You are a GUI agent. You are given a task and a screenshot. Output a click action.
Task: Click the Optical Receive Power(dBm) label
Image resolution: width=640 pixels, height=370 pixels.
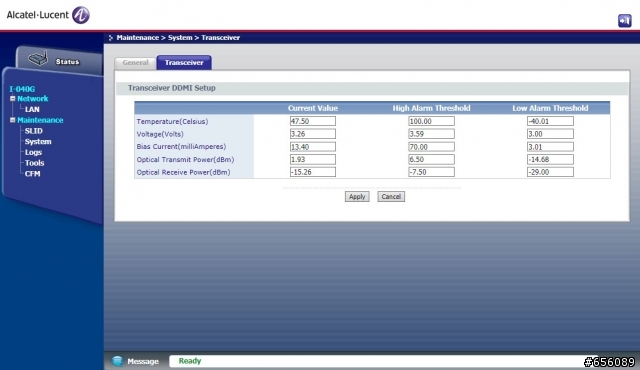coord(183,172)
